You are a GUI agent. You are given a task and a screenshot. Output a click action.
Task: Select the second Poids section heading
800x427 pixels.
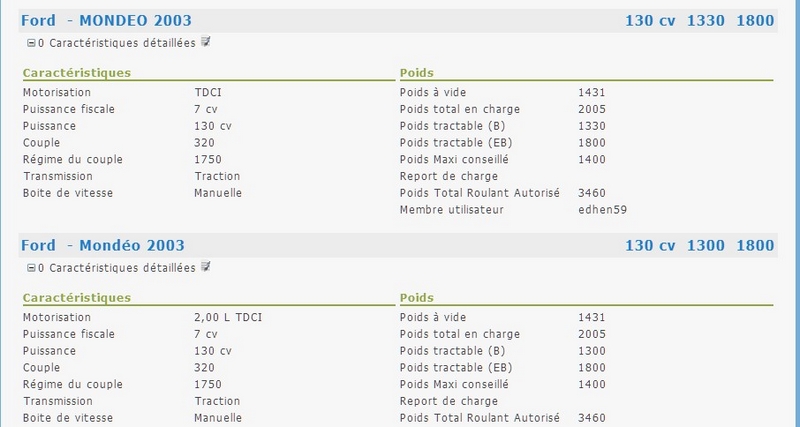point(417,298)
